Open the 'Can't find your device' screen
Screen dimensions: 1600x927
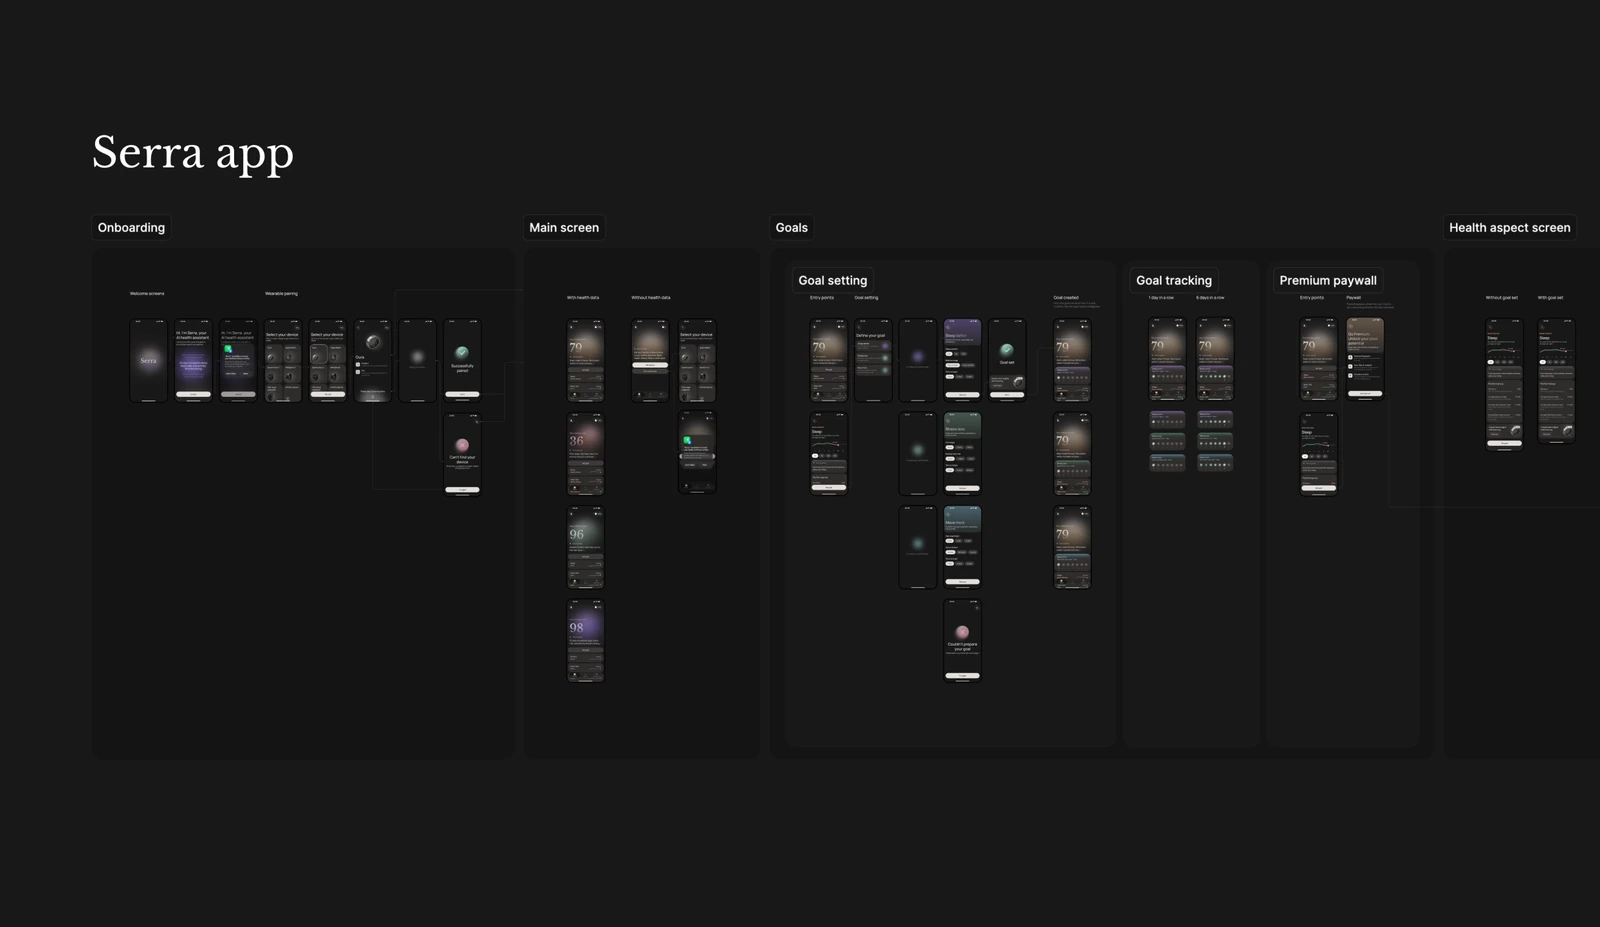click(x=462, y=454)
